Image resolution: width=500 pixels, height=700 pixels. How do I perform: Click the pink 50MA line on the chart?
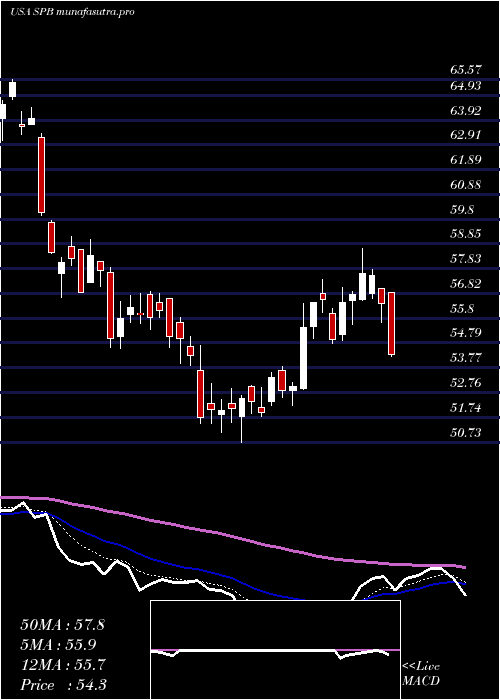(x=232, y=537)
